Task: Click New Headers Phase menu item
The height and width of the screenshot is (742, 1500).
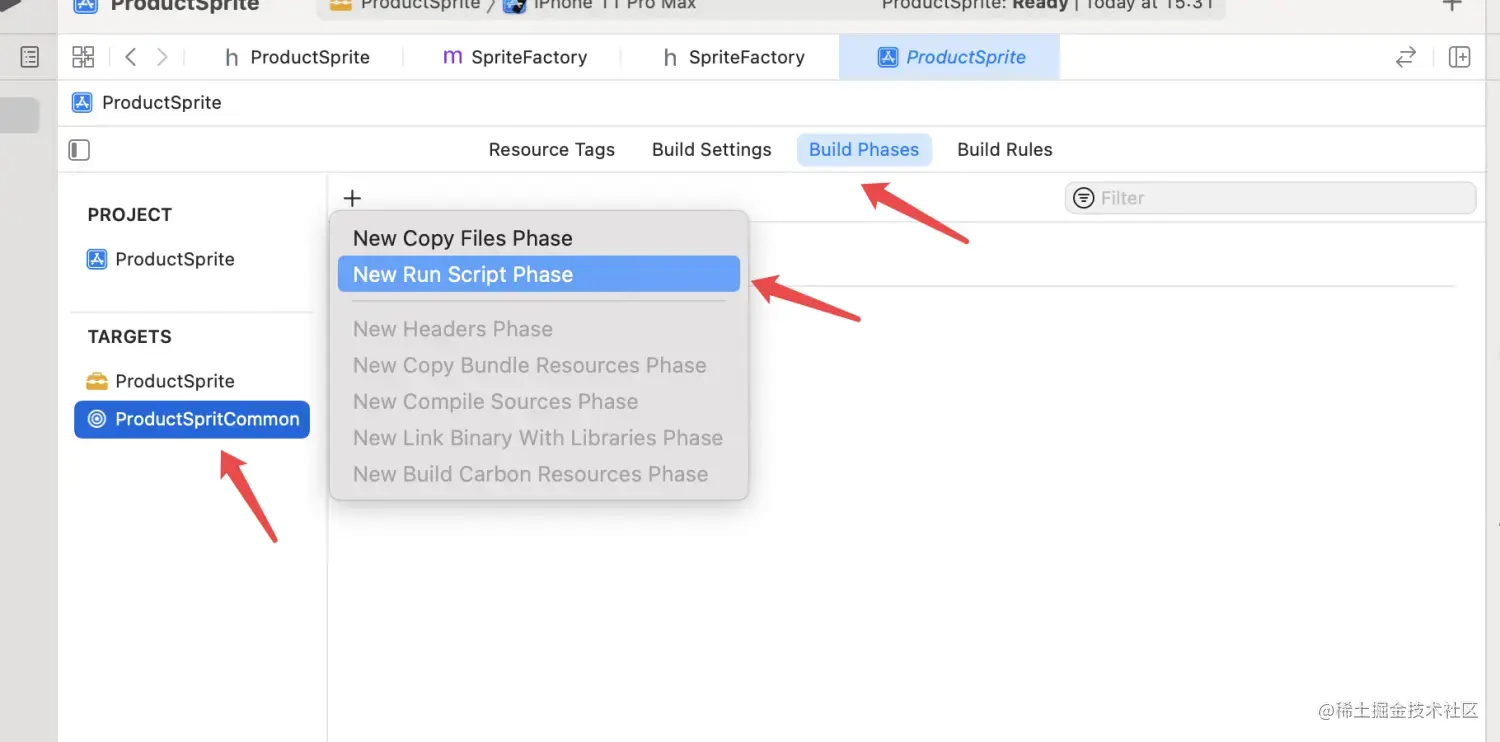Action: (x=539, y=329)
